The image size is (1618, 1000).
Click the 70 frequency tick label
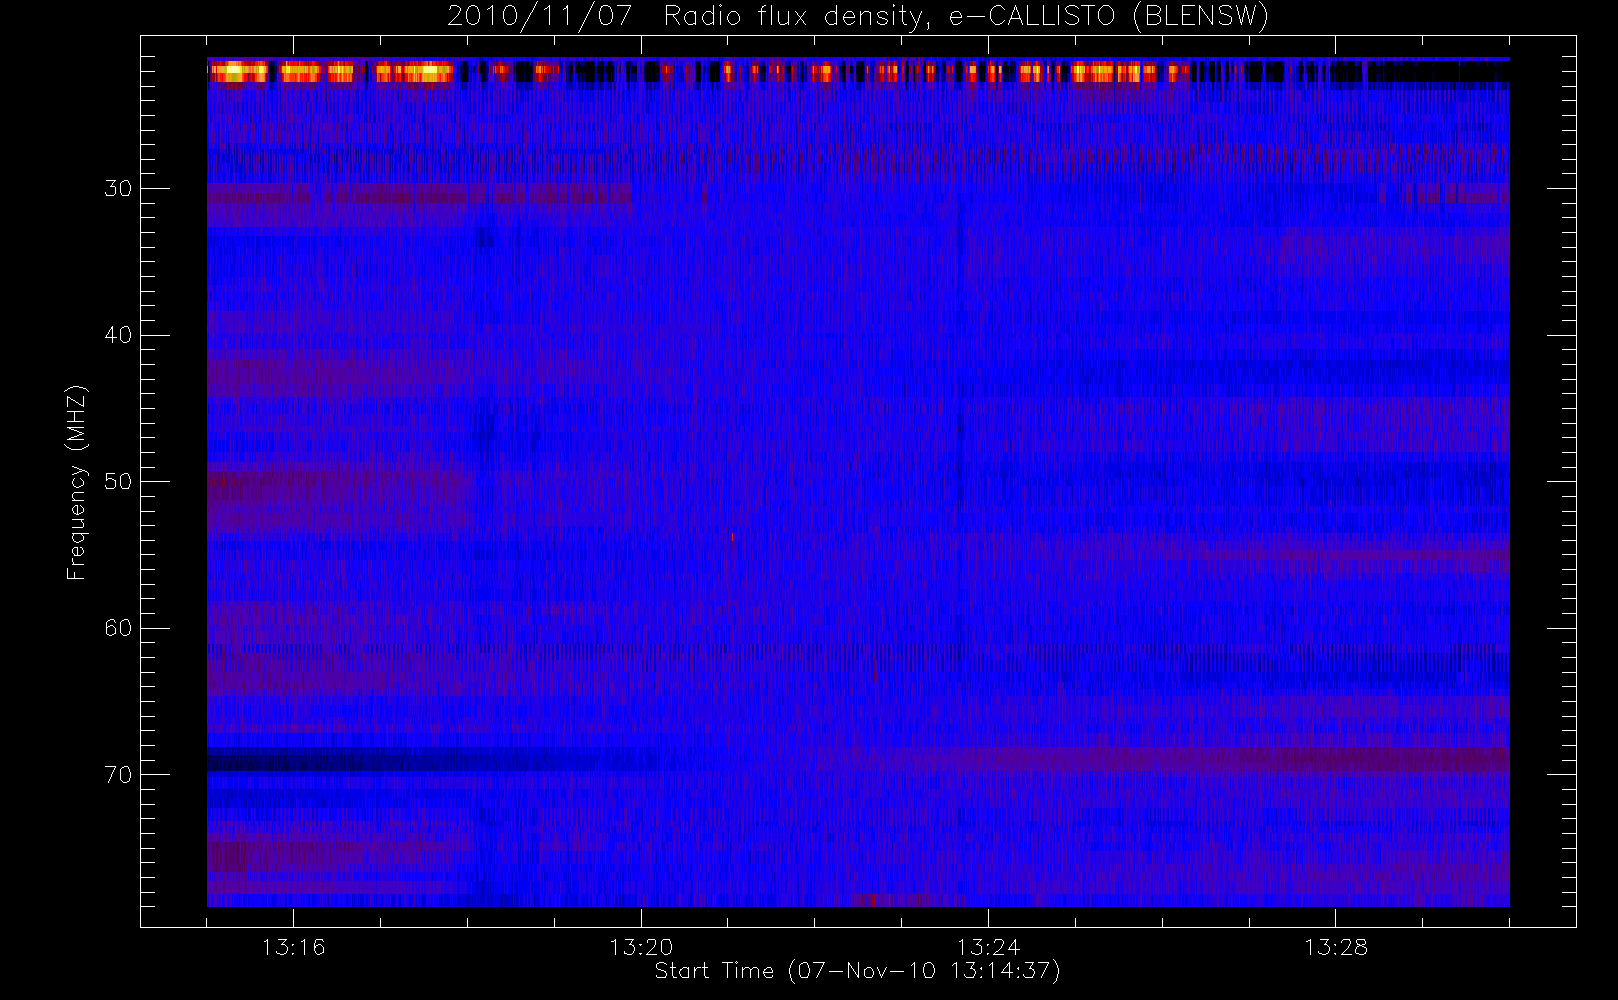[118, 775]
